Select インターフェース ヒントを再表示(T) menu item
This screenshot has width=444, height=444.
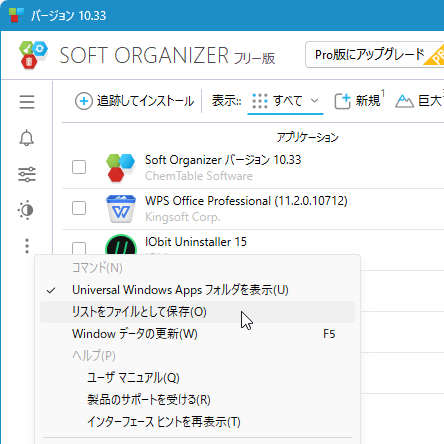click(197, 422)
